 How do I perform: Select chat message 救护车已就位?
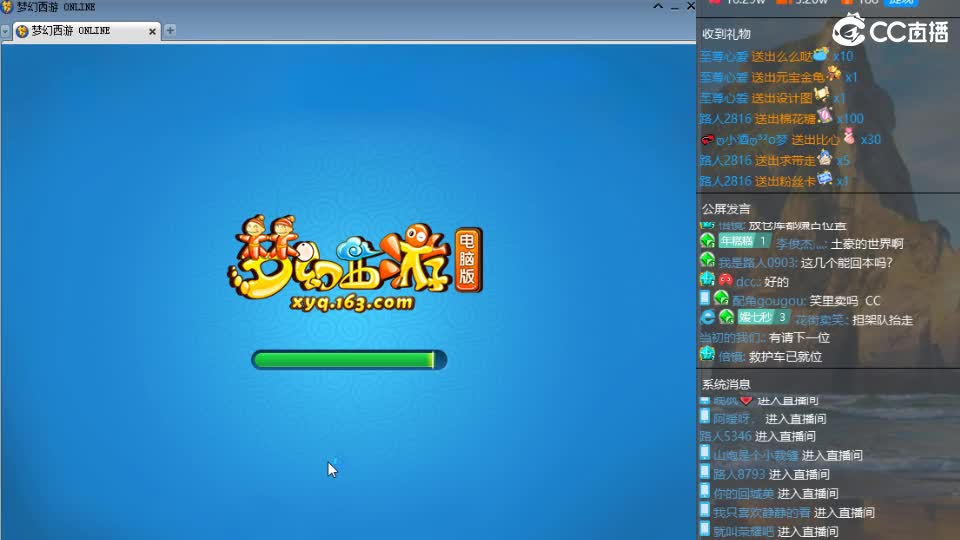[x=786, y=356]
